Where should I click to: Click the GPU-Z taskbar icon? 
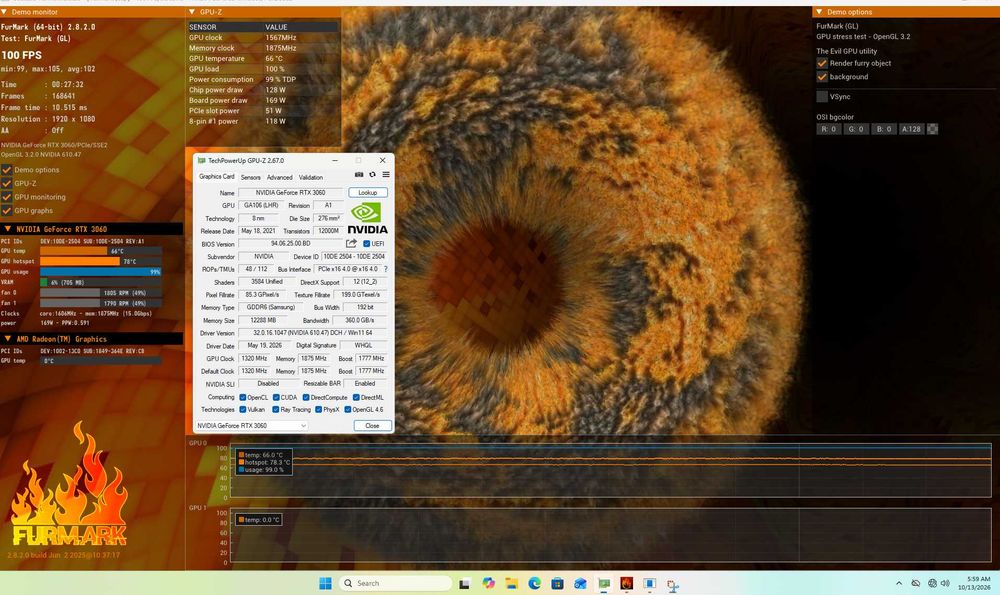tap(603, 583)
